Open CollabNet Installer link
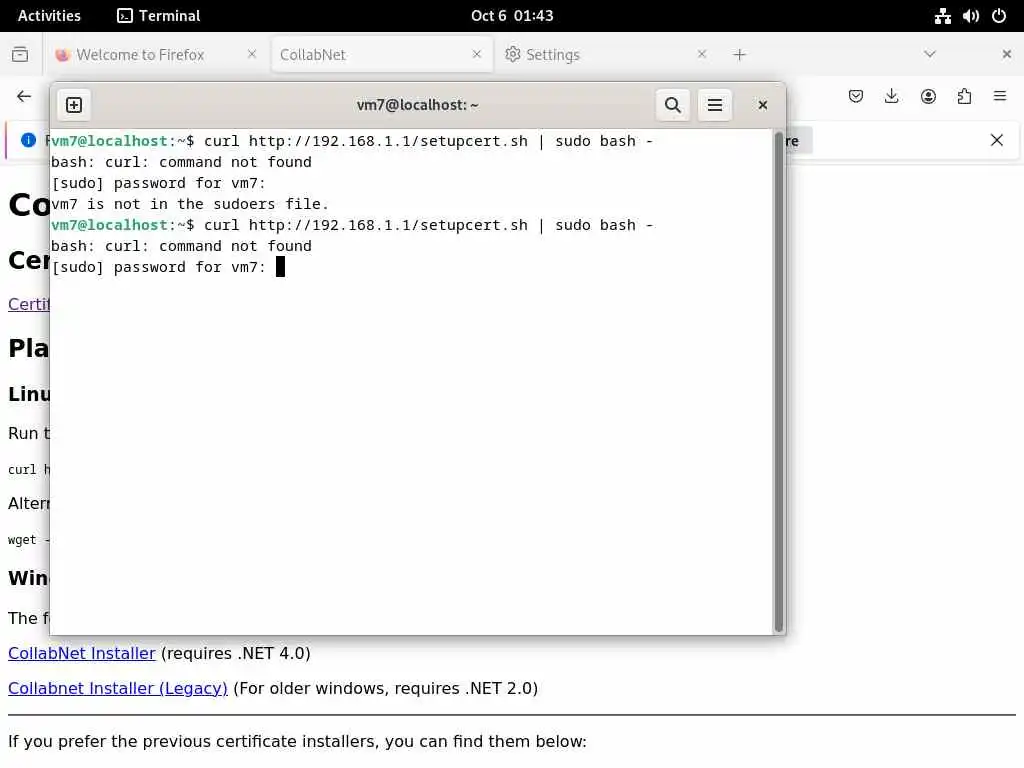The height and width of the screenshot is (768, 1024). [x=82, y=654]
